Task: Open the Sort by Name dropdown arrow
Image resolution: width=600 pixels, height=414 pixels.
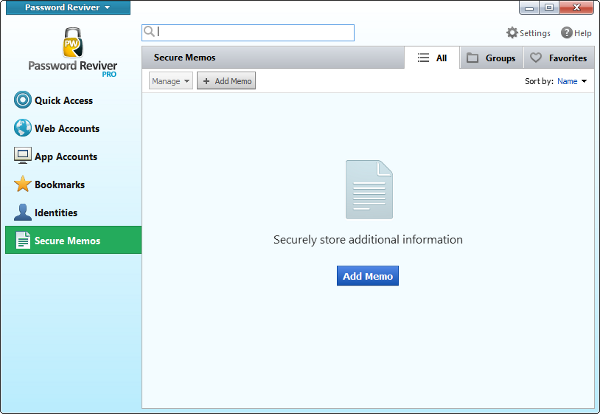Action: [584, 81]
